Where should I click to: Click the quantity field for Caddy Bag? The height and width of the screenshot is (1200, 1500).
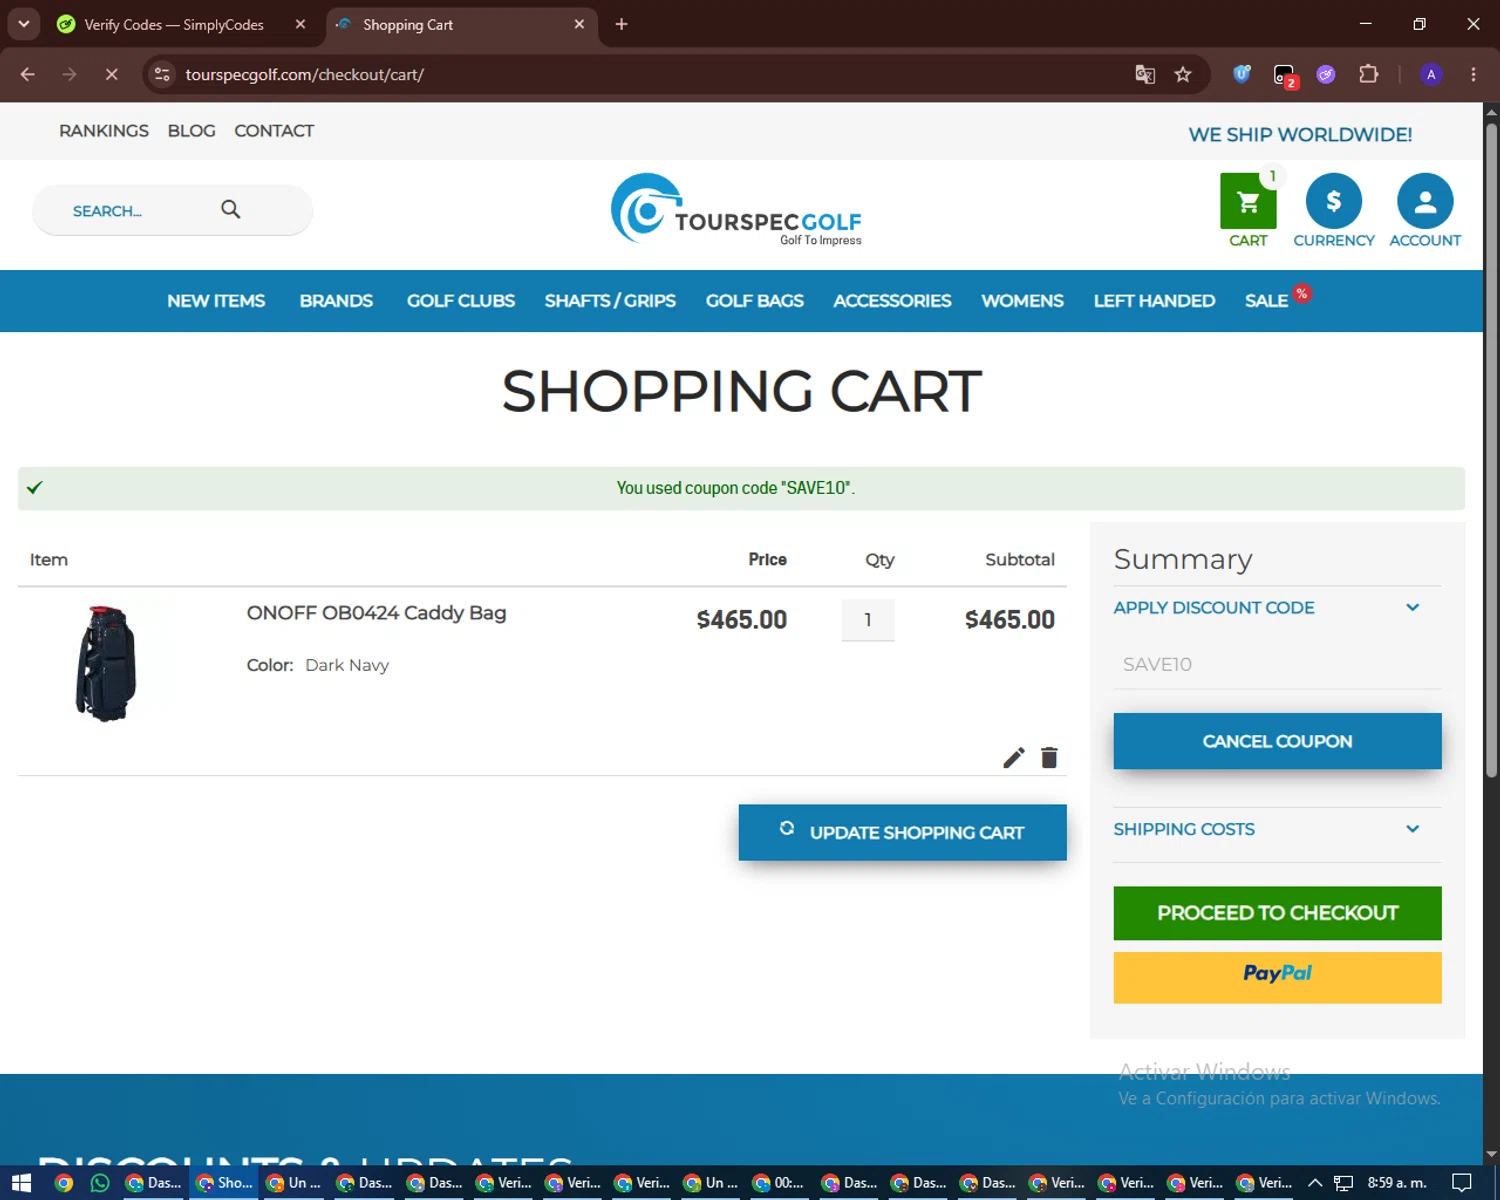pyautogui.click(x=868, y=620)
